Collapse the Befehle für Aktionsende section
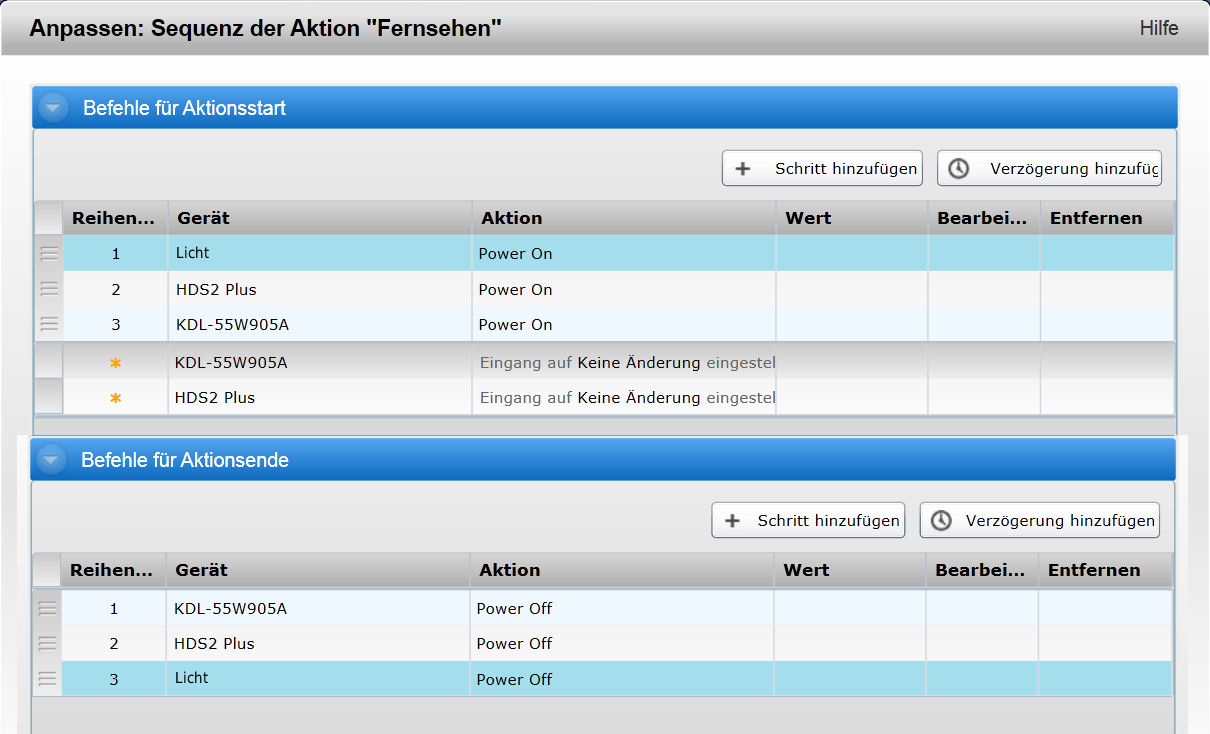Screen dimensions: 1210x734 [52, 460]
